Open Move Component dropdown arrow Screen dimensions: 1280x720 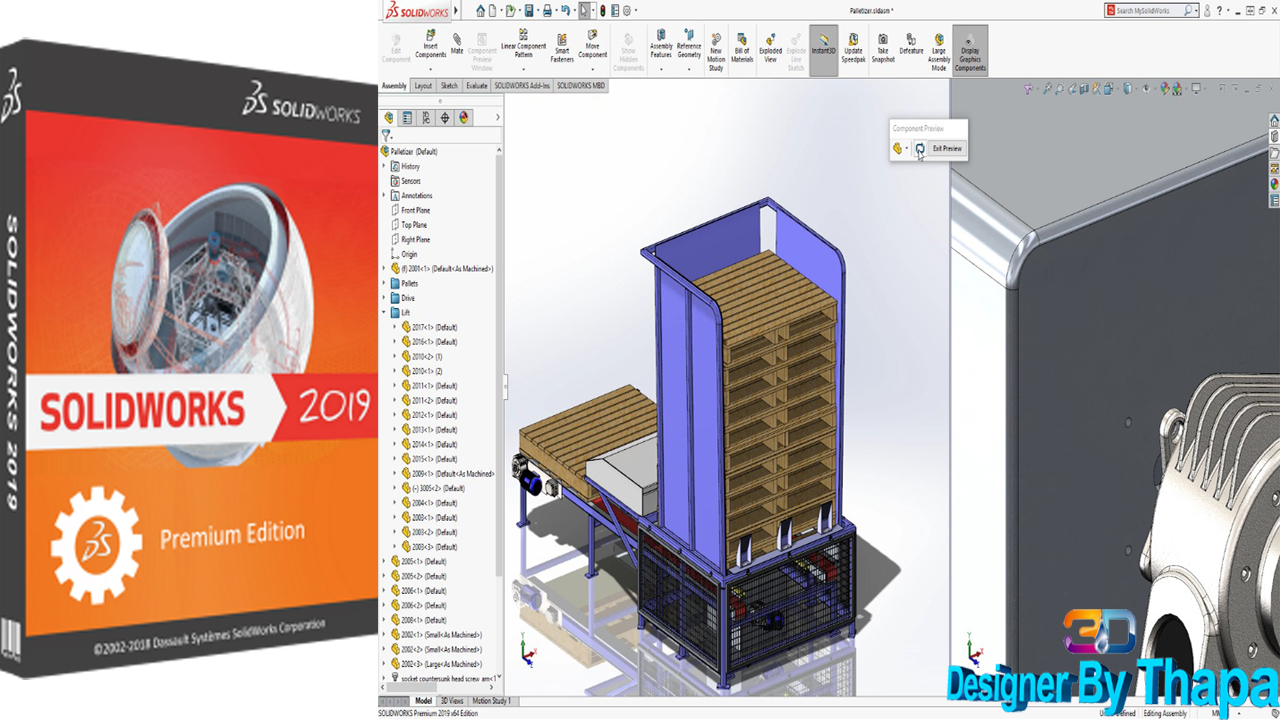593,69
